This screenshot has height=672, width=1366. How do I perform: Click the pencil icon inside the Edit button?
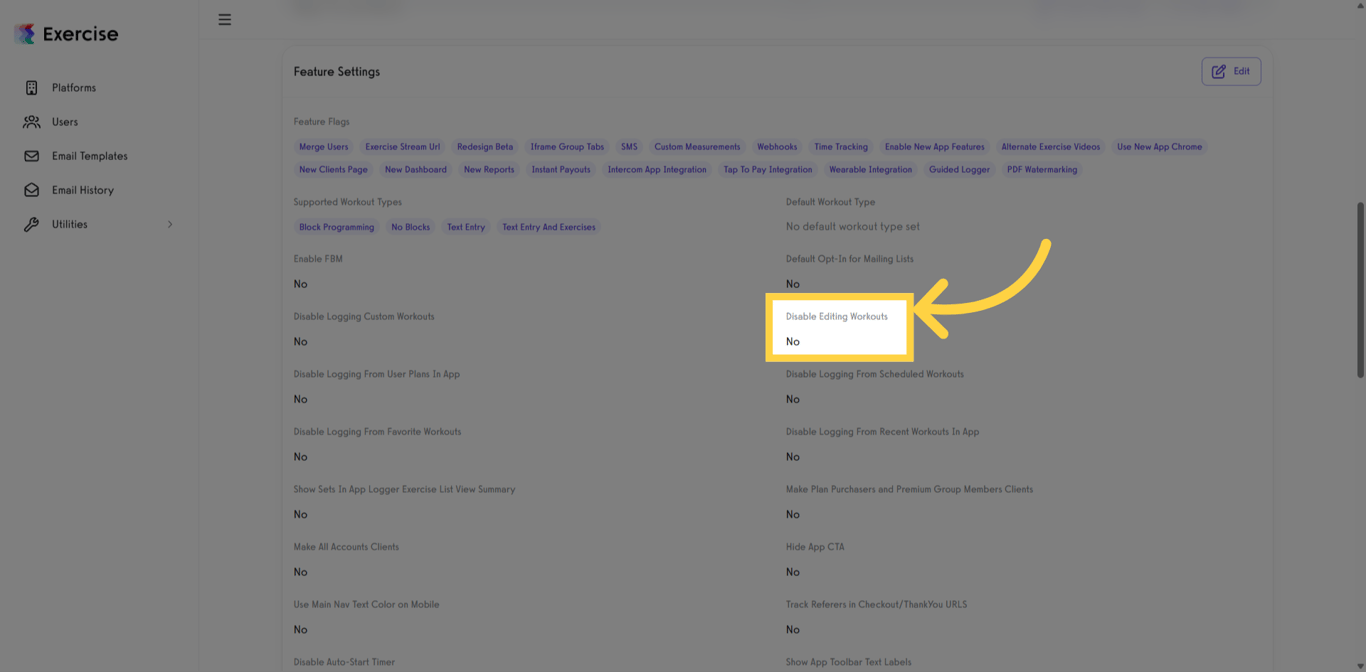click(x=1219, y=71)
